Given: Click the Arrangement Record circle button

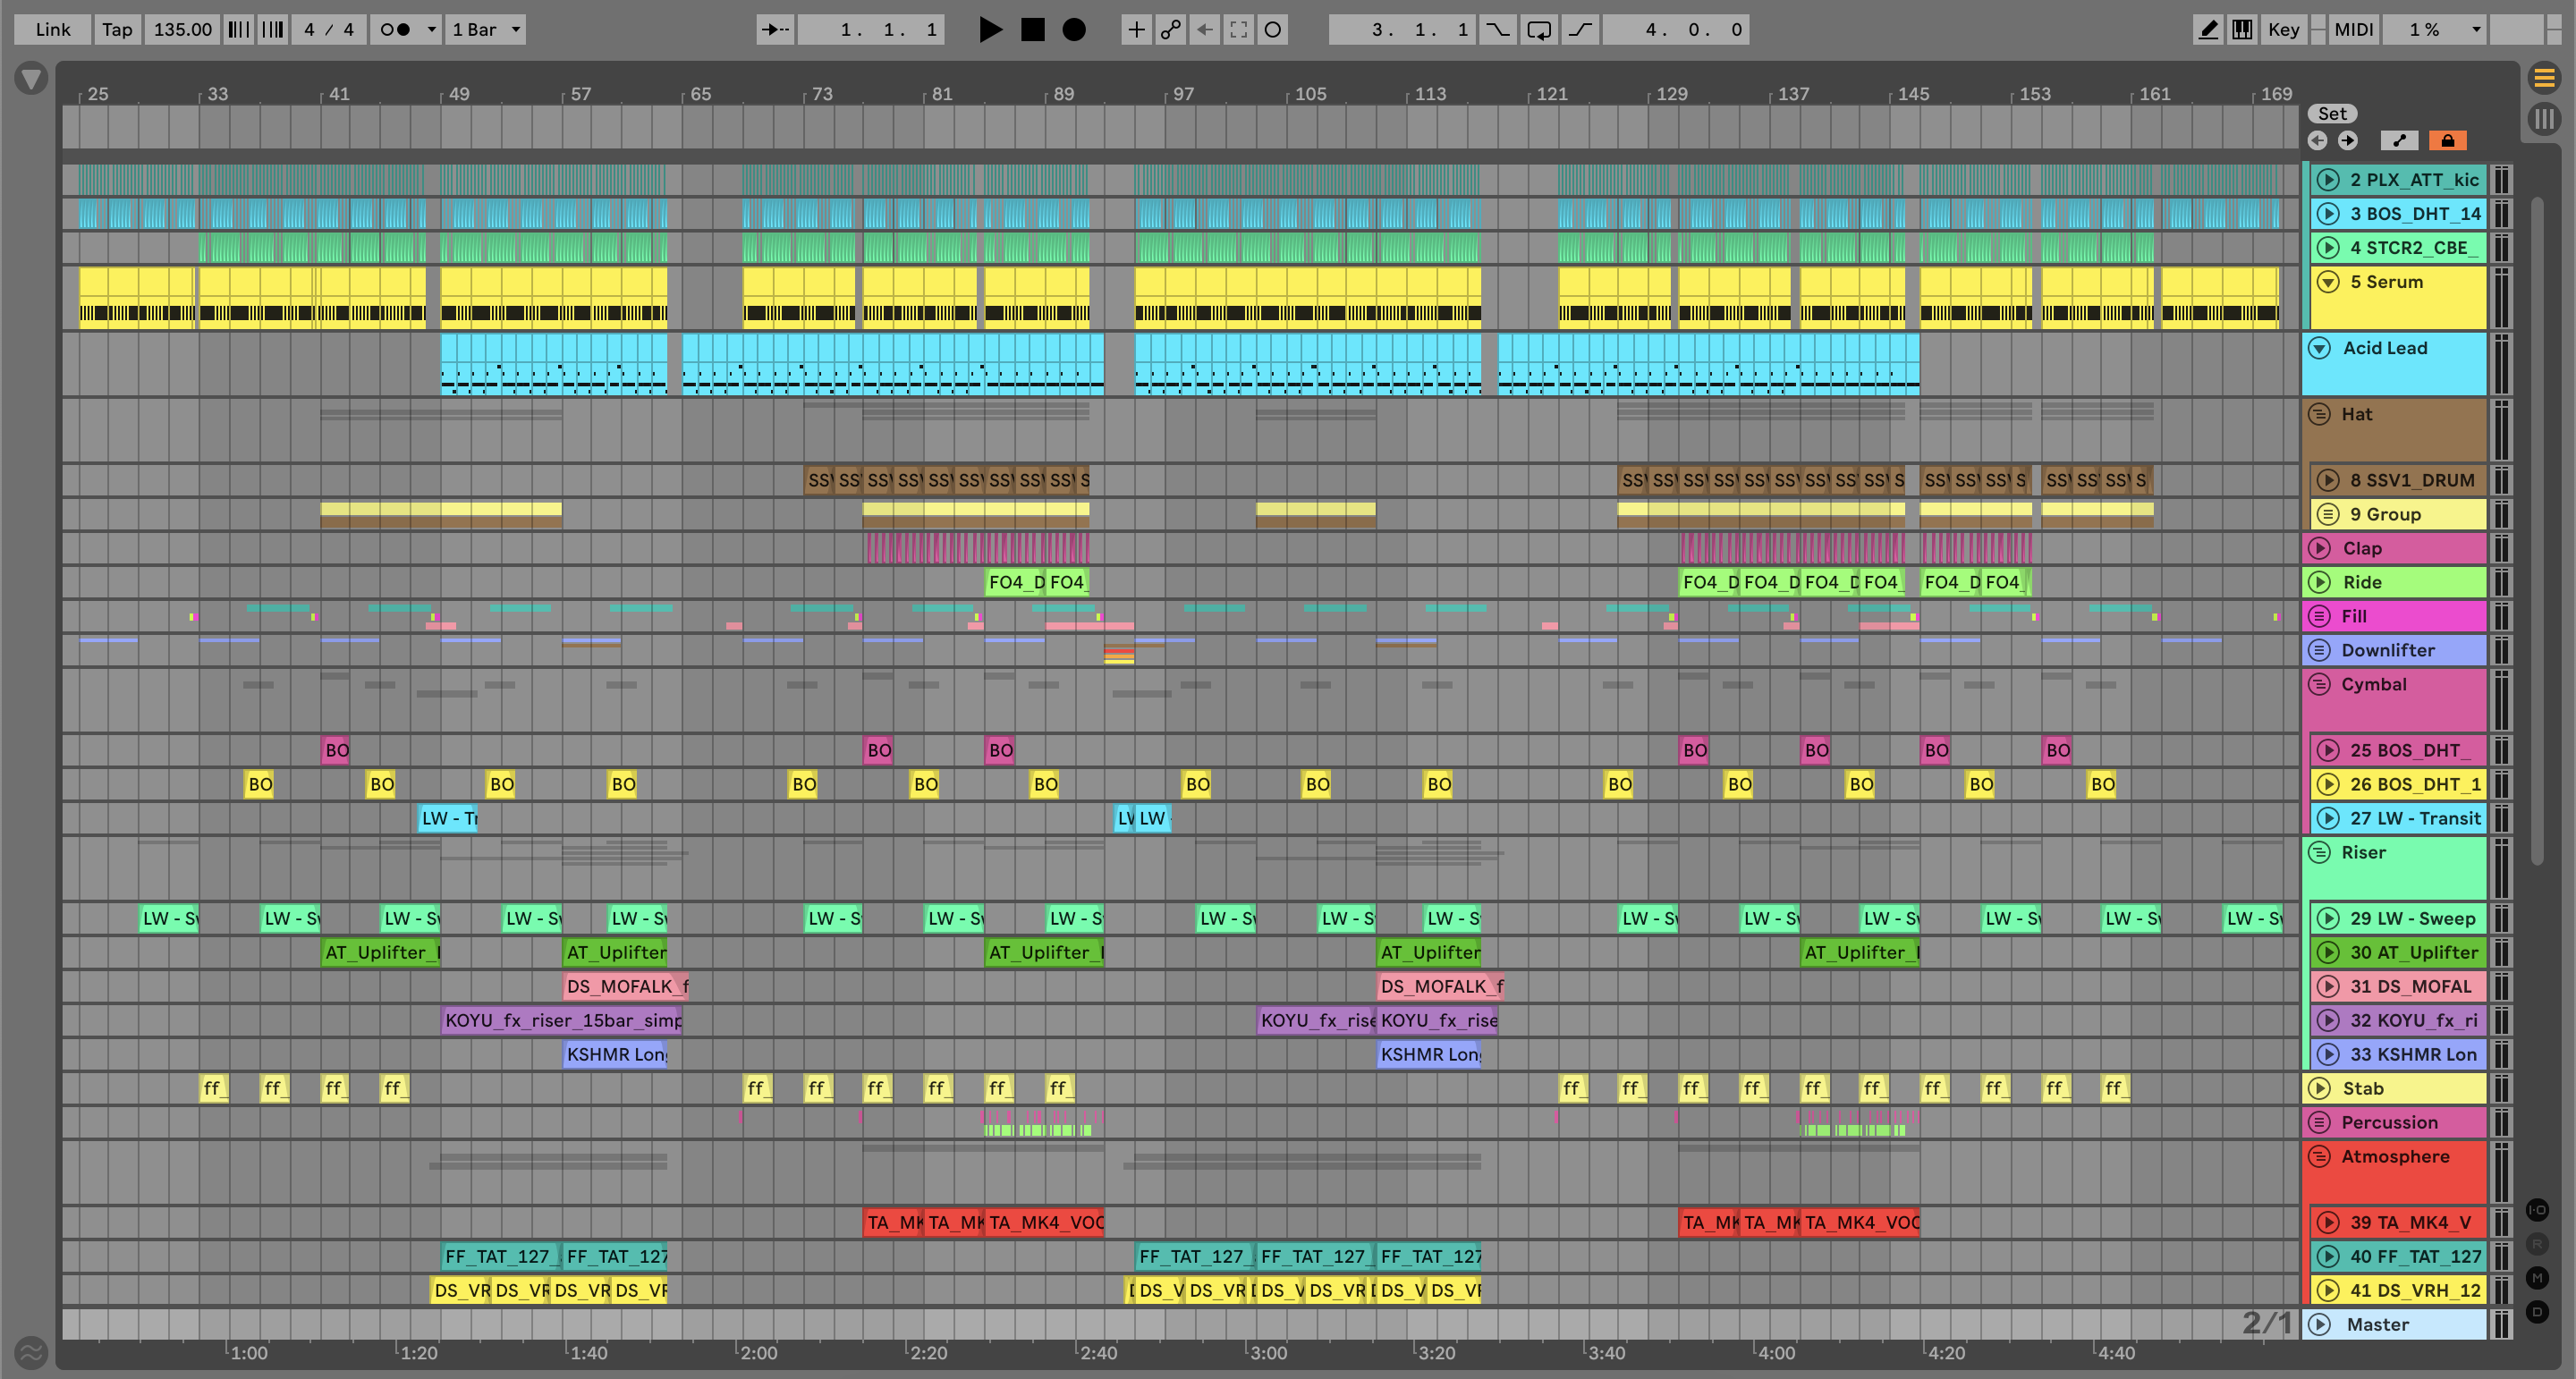Looking at the screenshot, I should coord(1073,30).
